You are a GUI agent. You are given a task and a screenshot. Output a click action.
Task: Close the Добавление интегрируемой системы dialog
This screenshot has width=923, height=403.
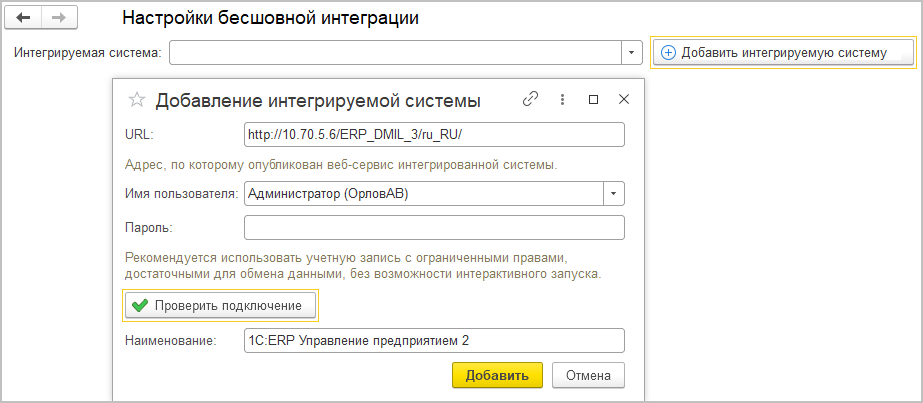pyautogui.click(x=624, y=100)
